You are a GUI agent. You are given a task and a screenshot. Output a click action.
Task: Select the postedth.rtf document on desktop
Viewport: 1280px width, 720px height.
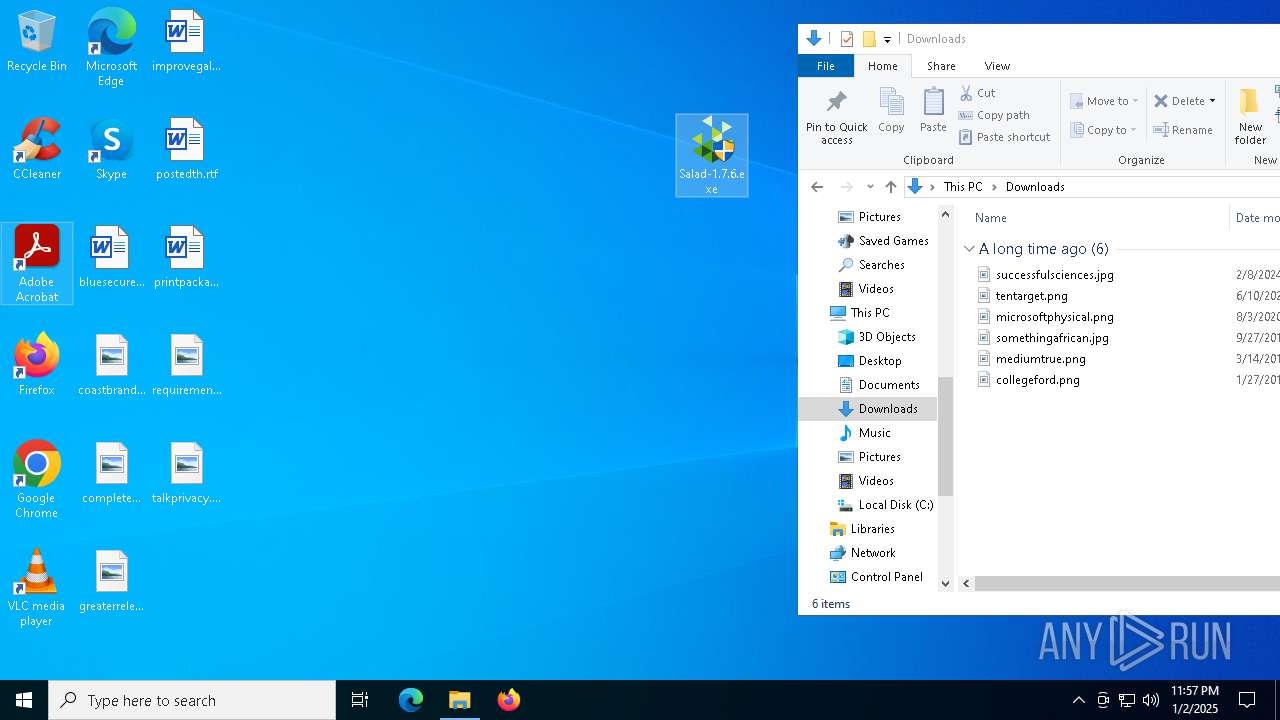pyautogui.click(x=186, y=150)
